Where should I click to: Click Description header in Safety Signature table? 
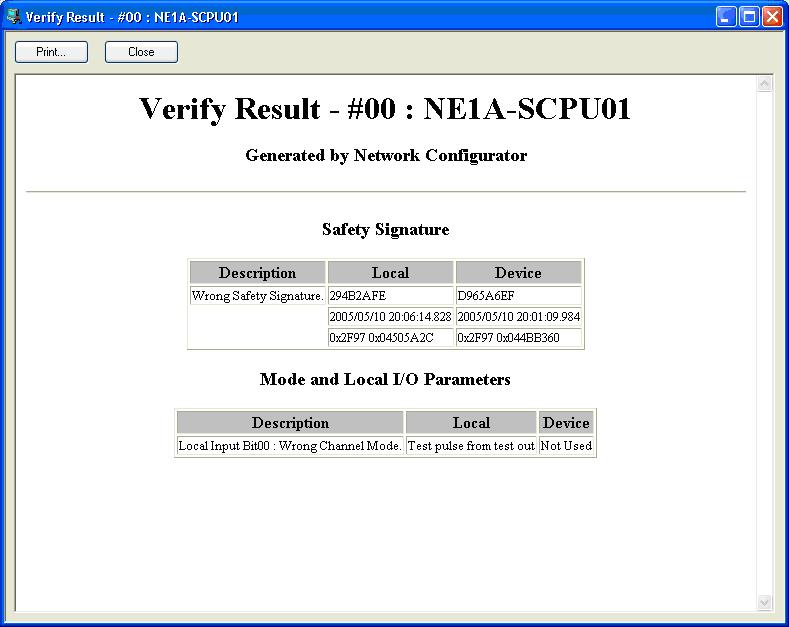coord(257,273)
